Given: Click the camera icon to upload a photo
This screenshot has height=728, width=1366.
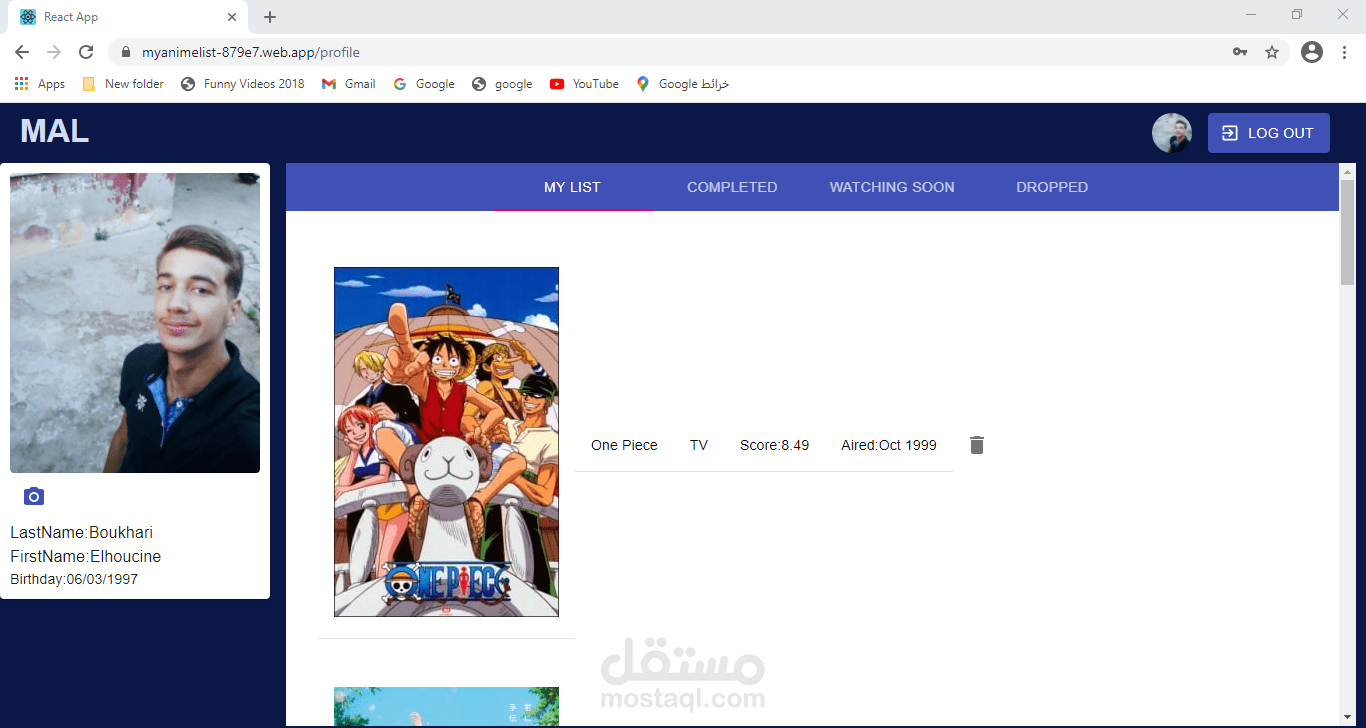Looking at the screenshot, I should (x=34, y=496).
